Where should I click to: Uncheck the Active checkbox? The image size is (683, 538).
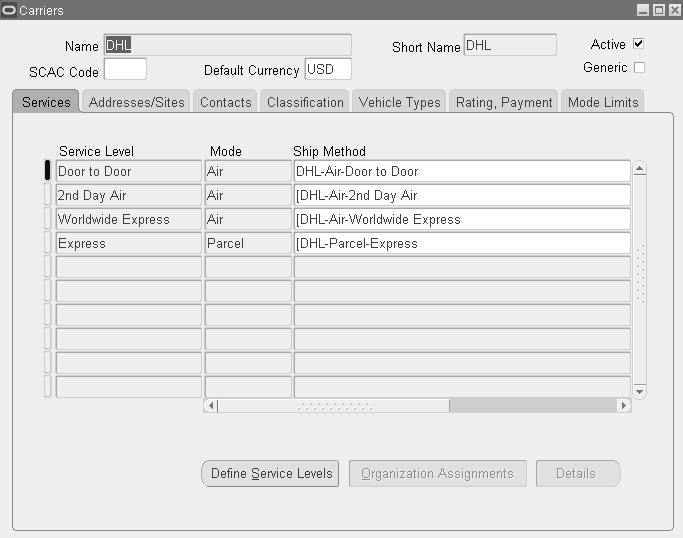click(639, 44)
